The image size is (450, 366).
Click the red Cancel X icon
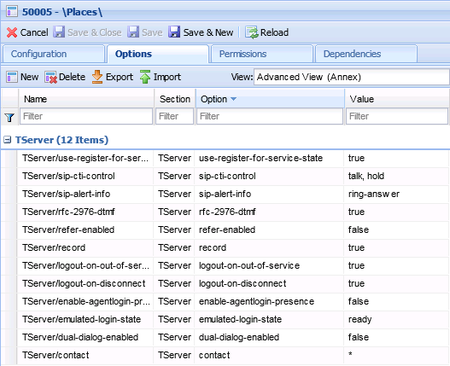12,33
